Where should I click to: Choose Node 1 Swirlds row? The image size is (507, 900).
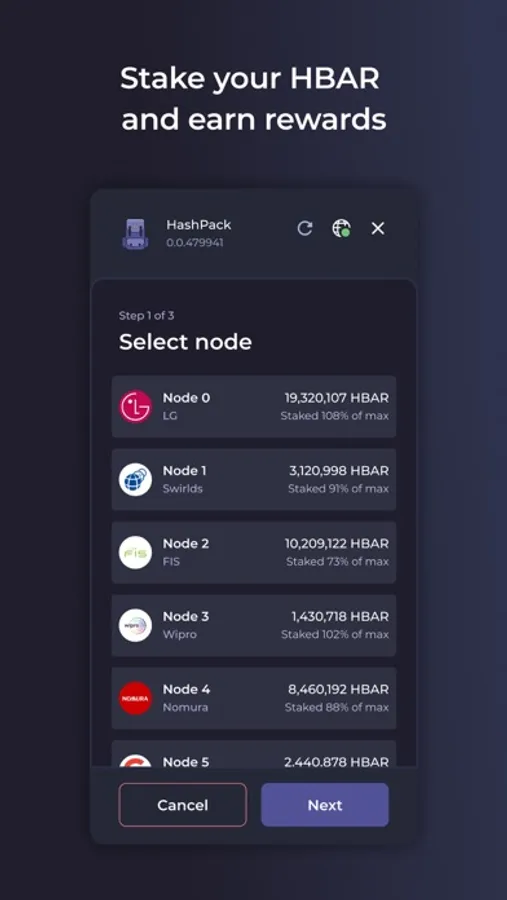click(254, 479)
